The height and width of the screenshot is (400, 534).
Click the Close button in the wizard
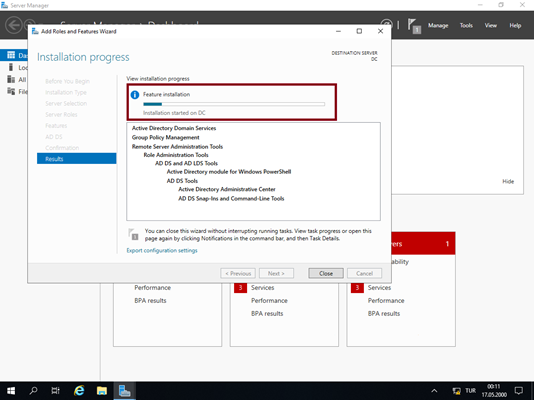(x=326, y=273)
